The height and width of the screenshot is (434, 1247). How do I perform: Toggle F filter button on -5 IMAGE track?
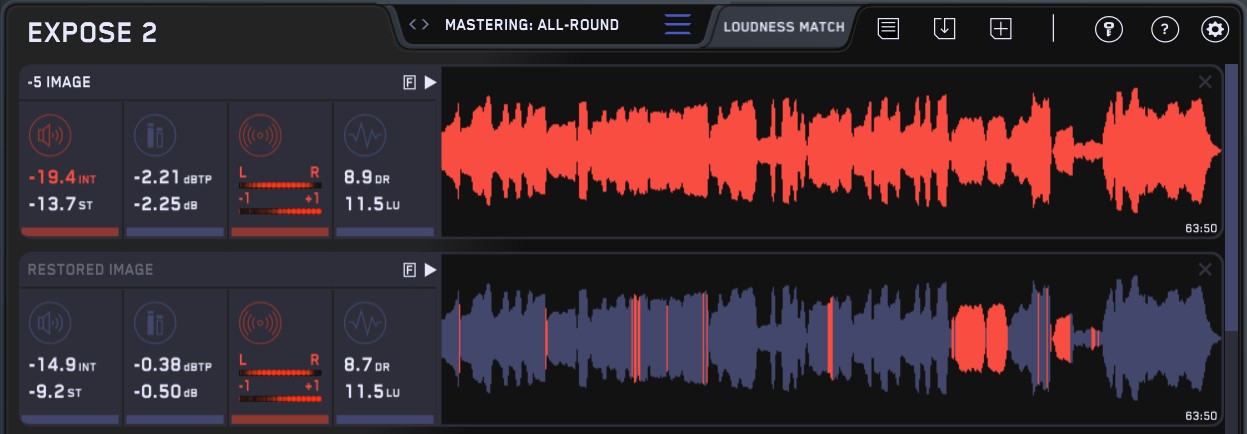pyautogui.click(x=409, y=83)
